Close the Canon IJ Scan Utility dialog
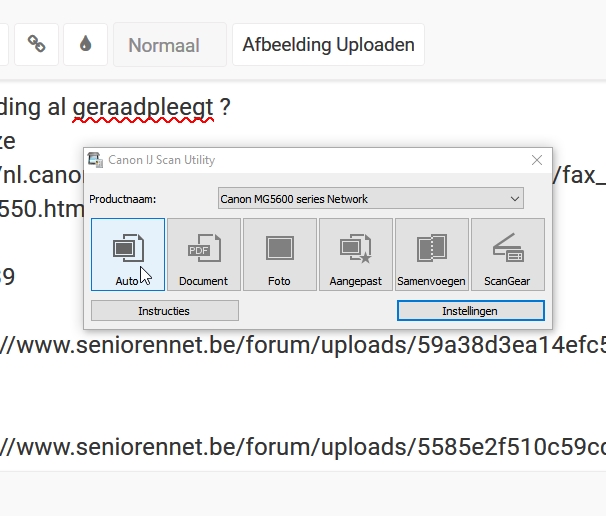This screenshot has height=516, width=606. [537, 160]
